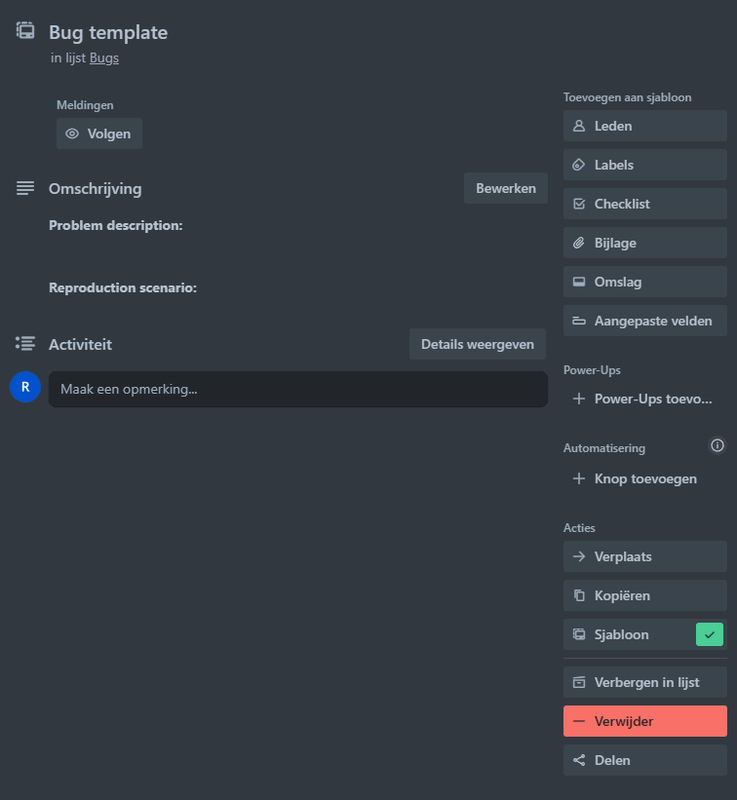Click the Bijlage paperclip icon

[579, 243]
